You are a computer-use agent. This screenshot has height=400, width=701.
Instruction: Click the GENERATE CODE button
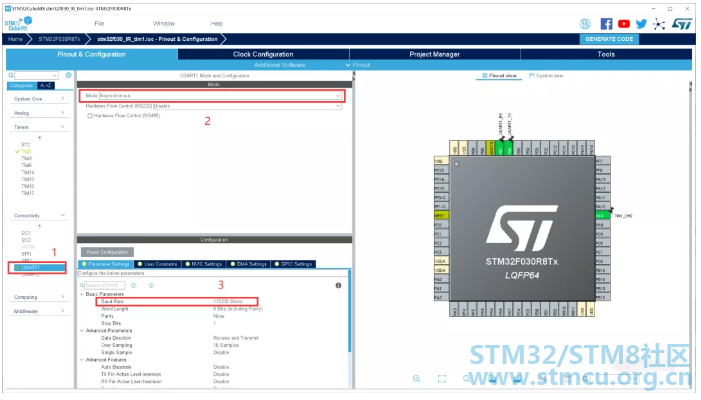[x=609, y=39]
